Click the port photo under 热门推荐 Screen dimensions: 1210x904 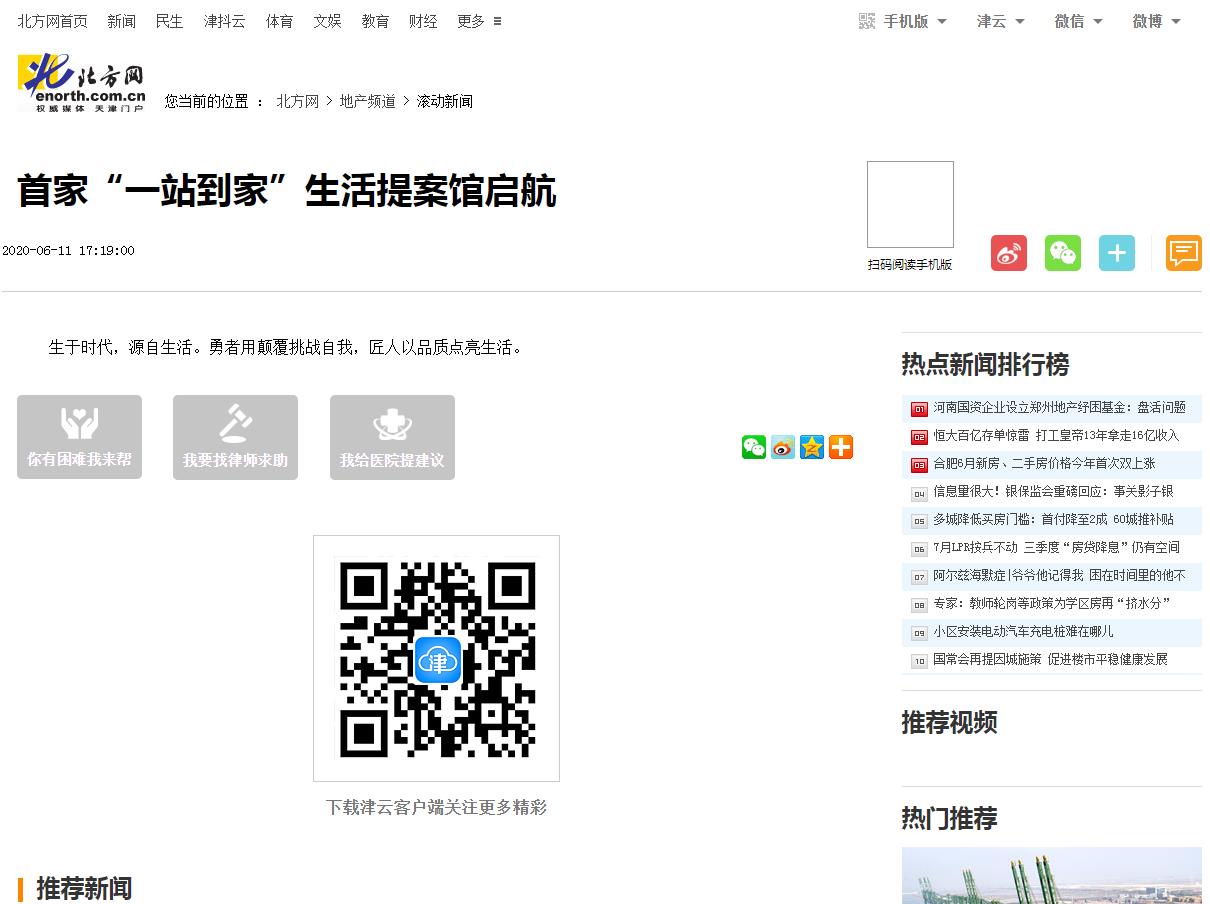[x=1051, y=876]
